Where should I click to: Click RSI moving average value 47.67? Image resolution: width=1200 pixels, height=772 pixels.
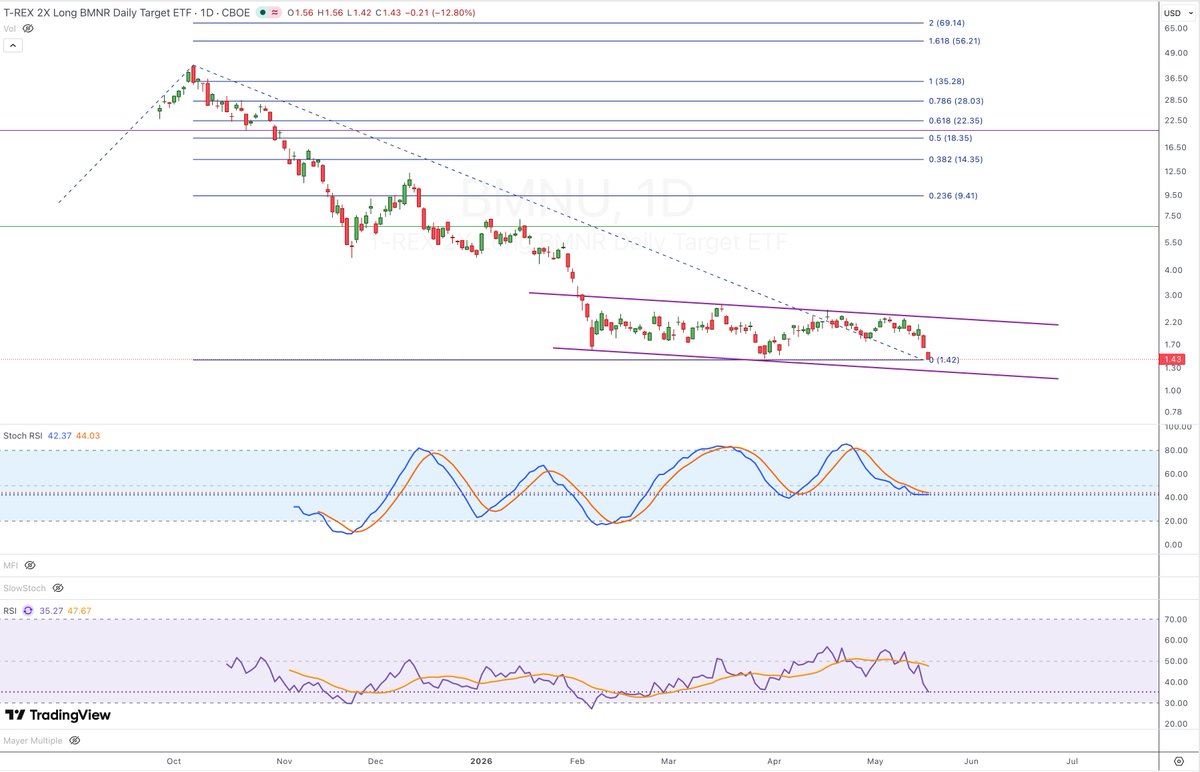click(x=77, y=609)
